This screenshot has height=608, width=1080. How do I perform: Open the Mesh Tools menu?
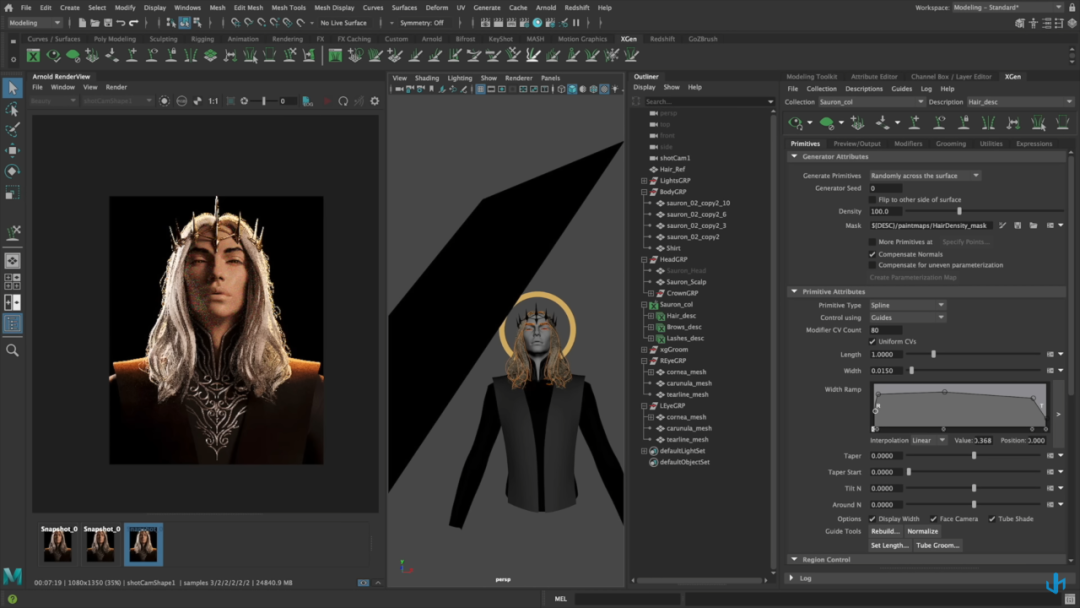(288, 7)
